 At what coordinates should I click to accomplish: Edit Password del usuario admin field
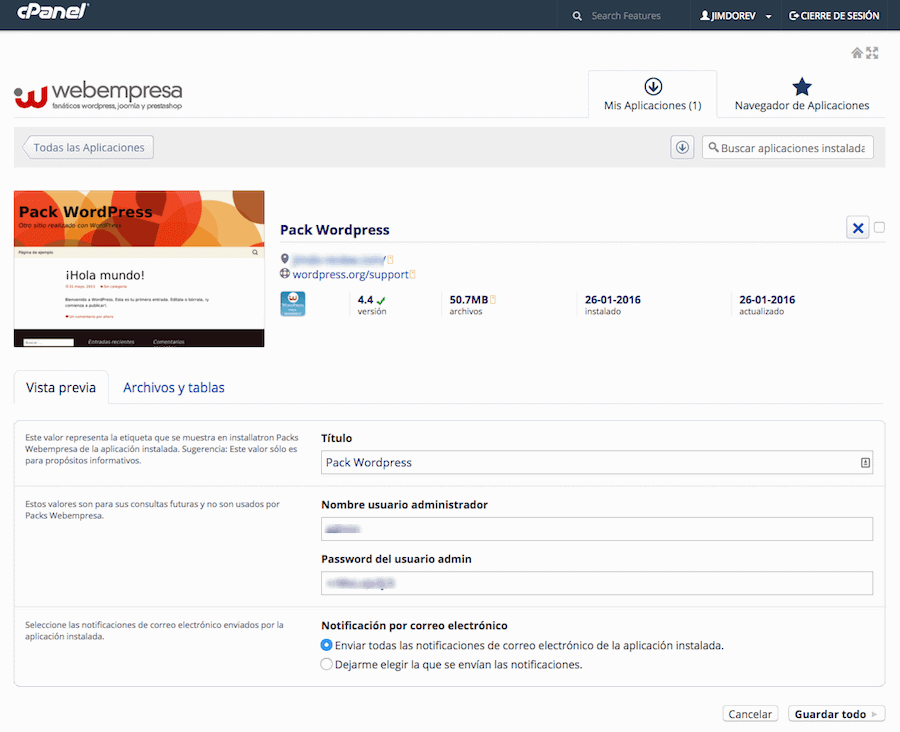pos(597,583)
